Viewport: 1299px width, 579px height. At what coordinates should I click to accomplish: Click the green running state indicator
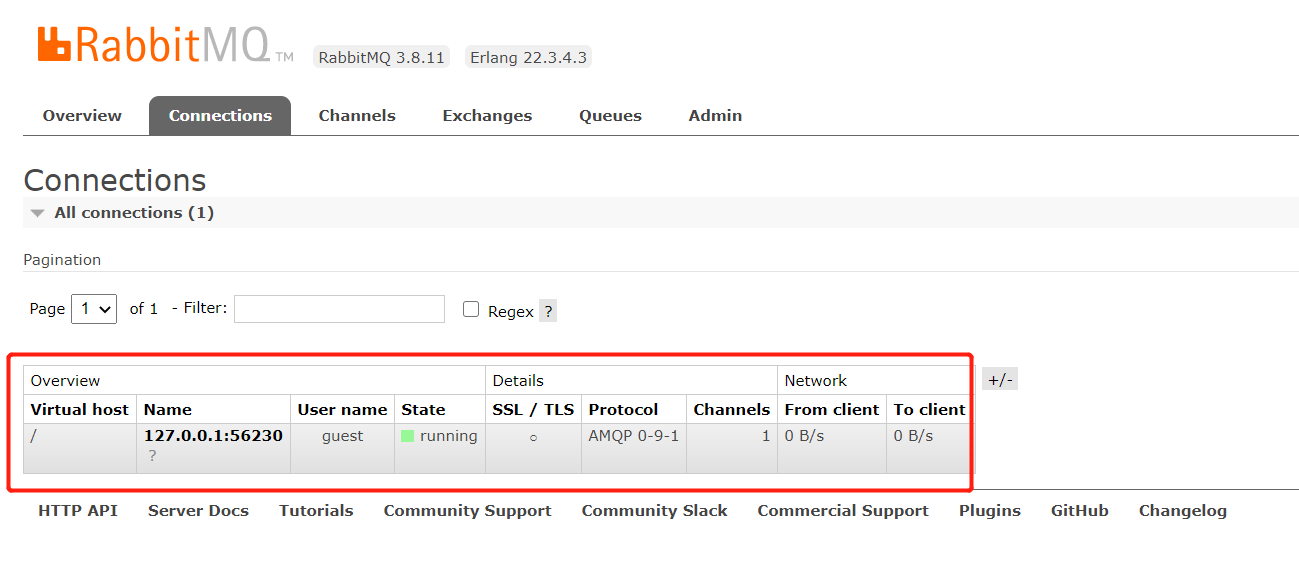pyautogui.click(x=408, y=436)
